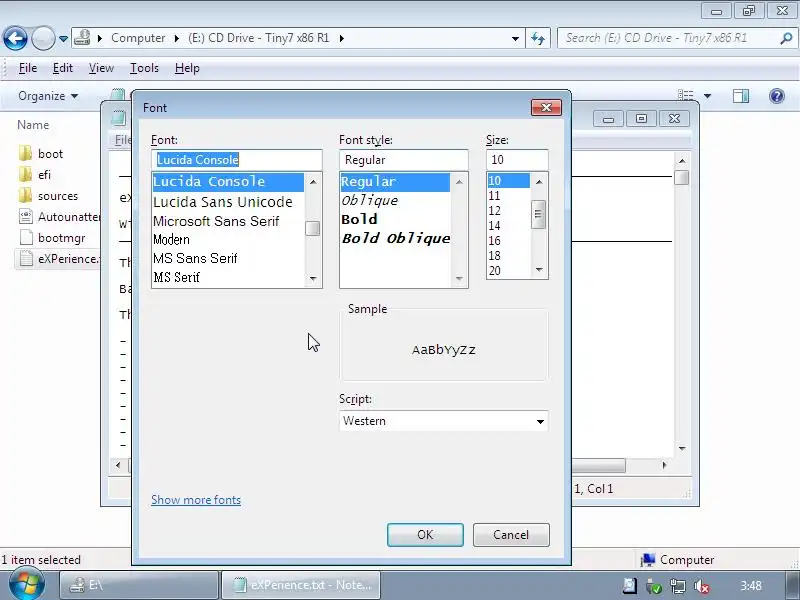Select the efi folder
800x600 pixels.
click(35, 174)
